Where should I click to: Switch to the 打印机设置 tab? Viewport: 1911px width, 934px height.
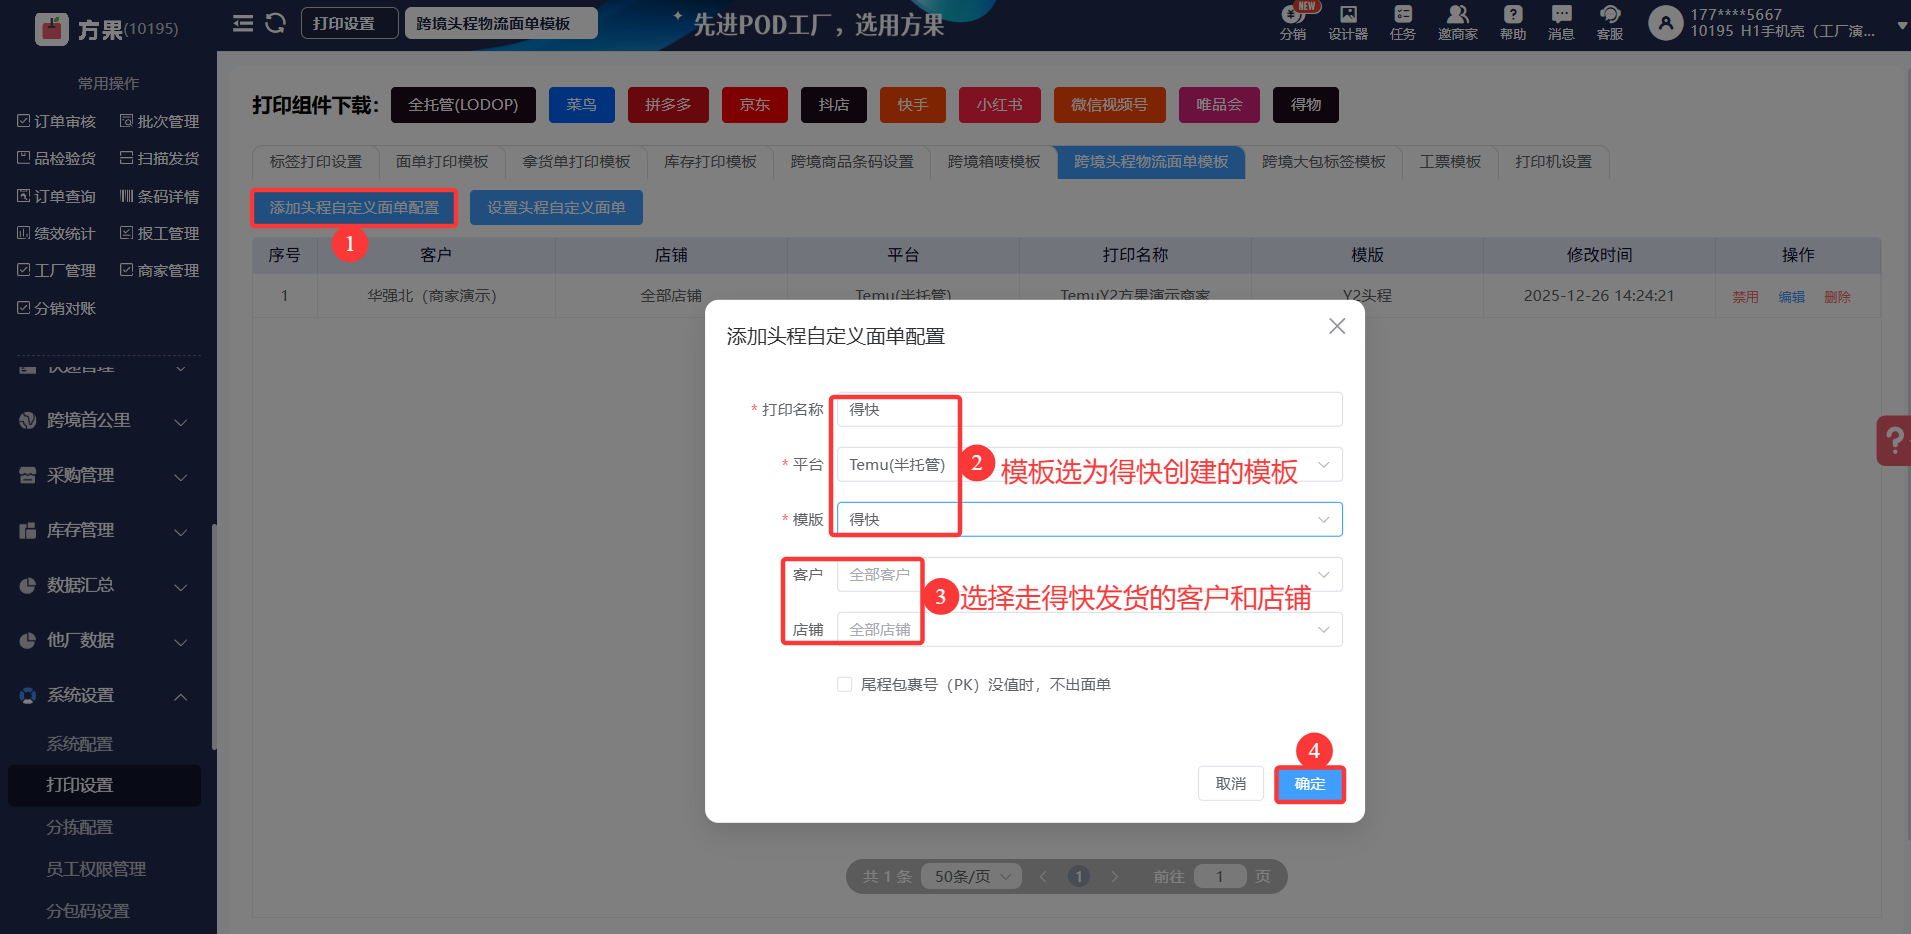(x=1553, y=162)
